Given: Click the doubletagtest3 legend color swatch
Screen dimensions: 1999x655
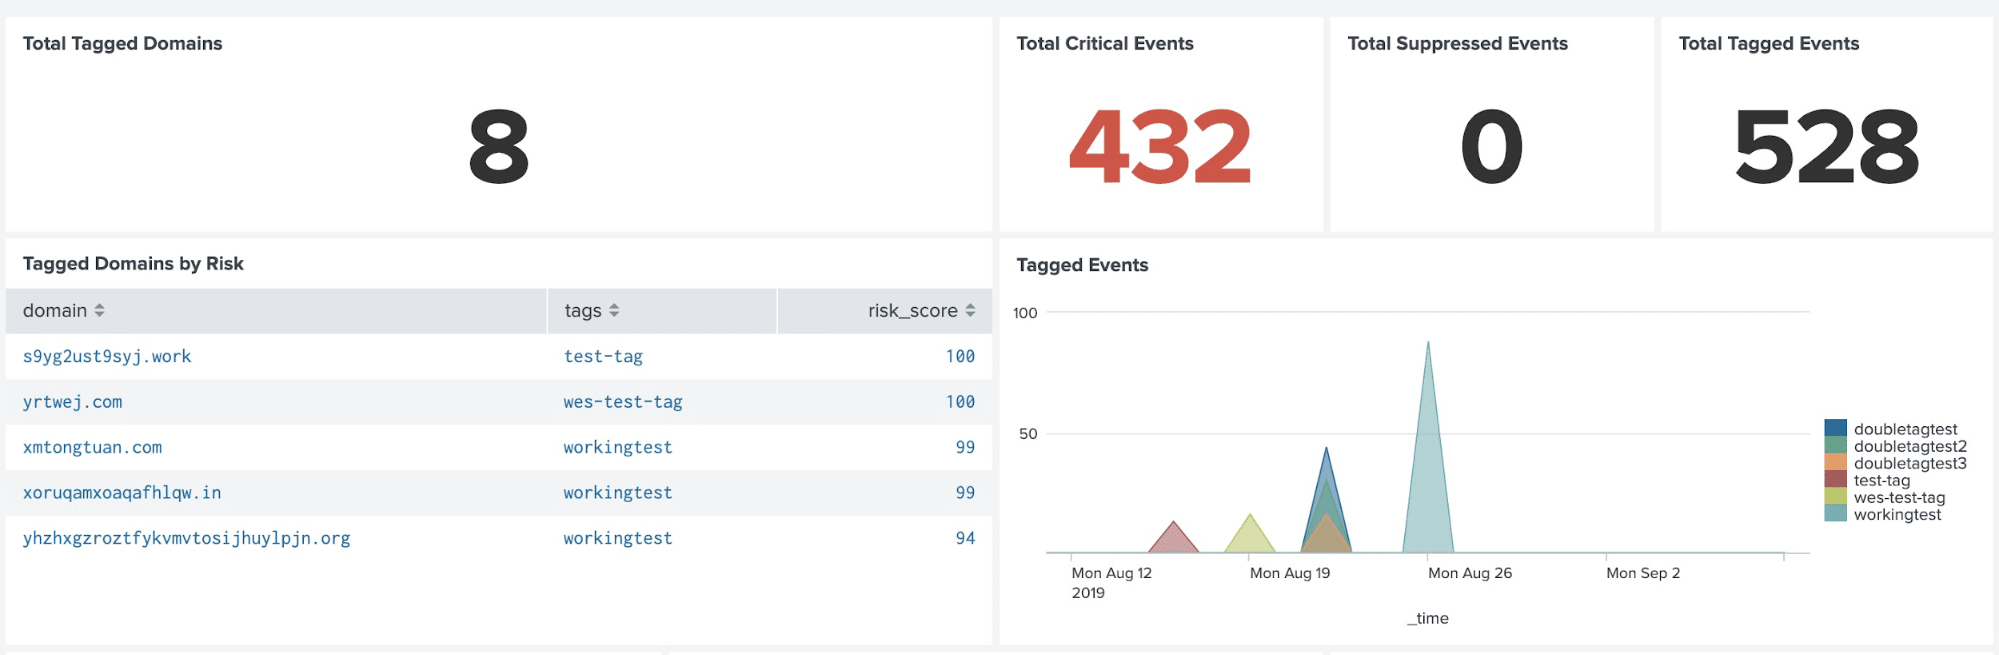Looking at the screenshot, I should pyautogui.click(x=1835, y=462).
